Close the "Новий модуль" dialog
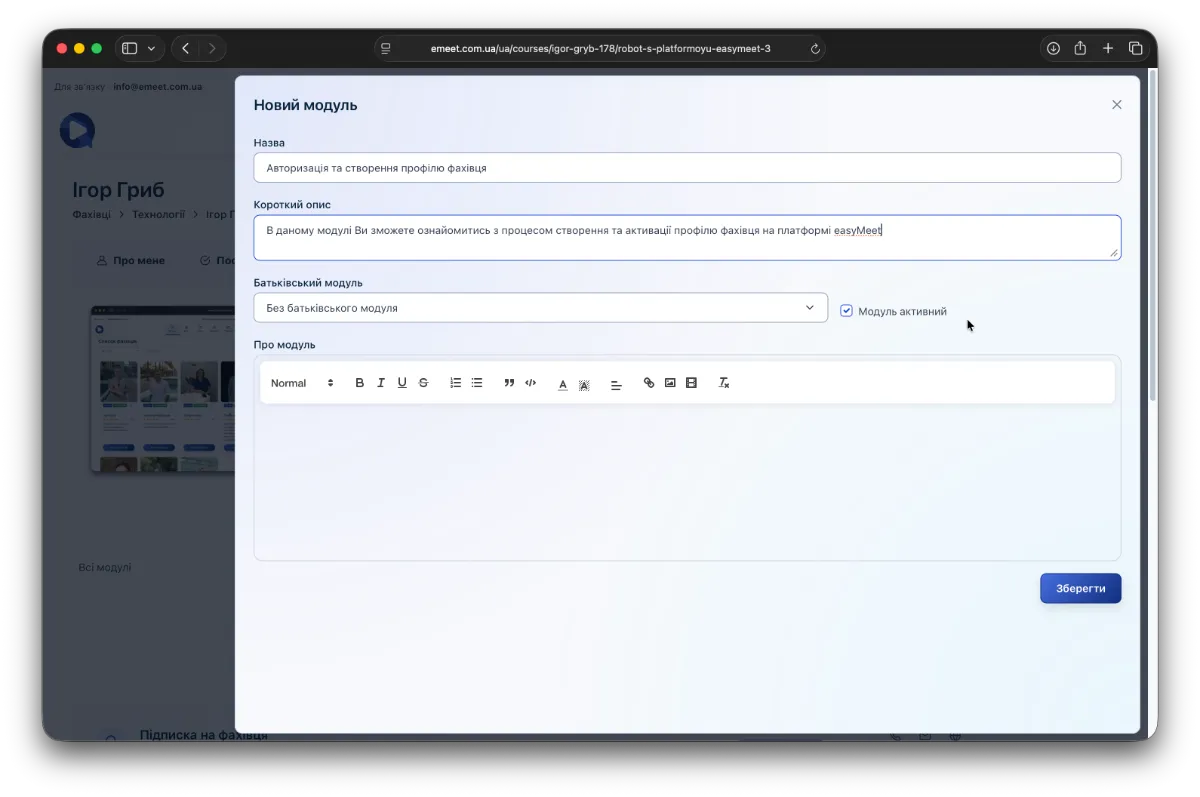1200x797 pixels. [x=1117, y=105]
